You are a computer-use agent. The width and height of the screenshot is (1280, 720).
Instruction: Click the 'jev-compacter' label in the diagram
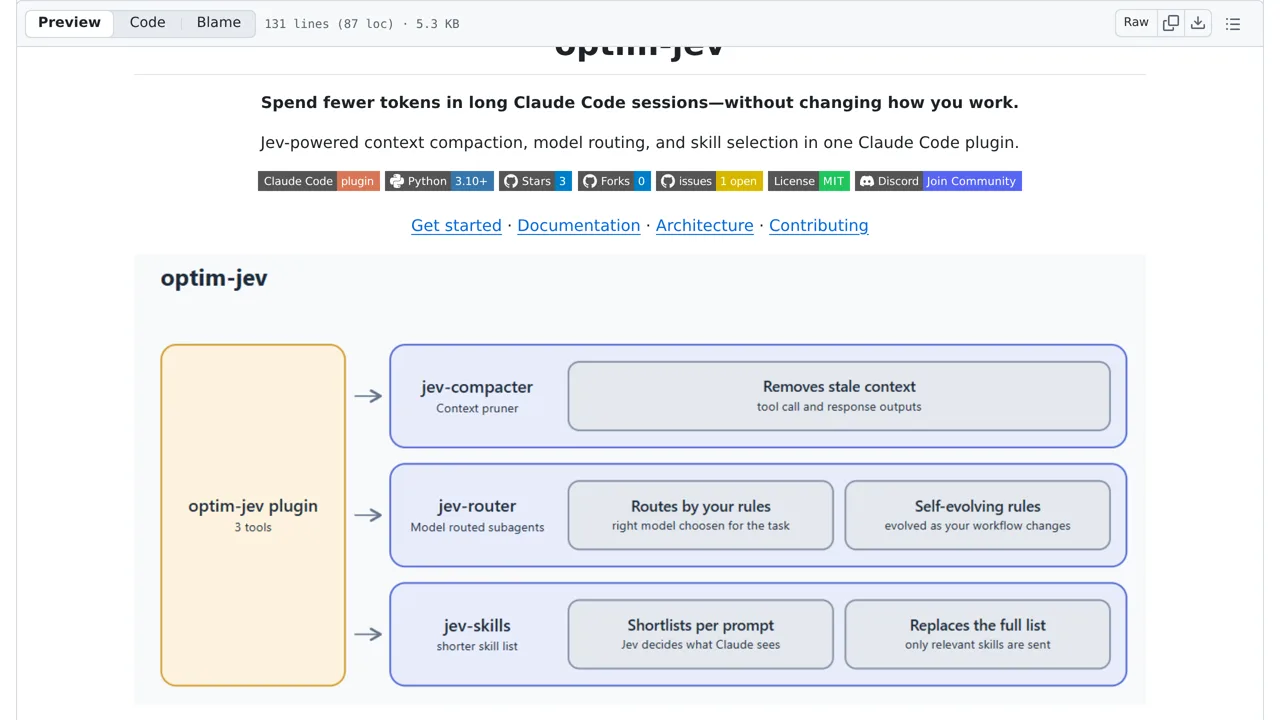(x=477, y=387)
